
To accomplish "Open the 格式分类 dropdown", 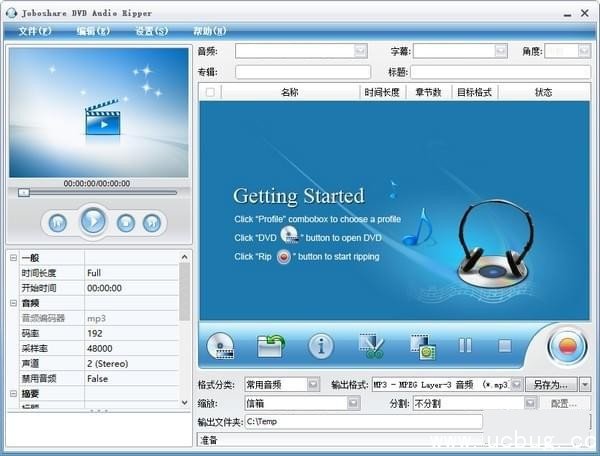I will click(x=313, y=384).
